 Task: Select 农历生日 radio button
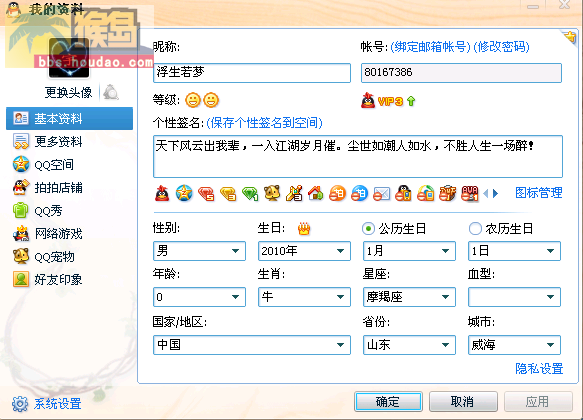tap(475, 229)
